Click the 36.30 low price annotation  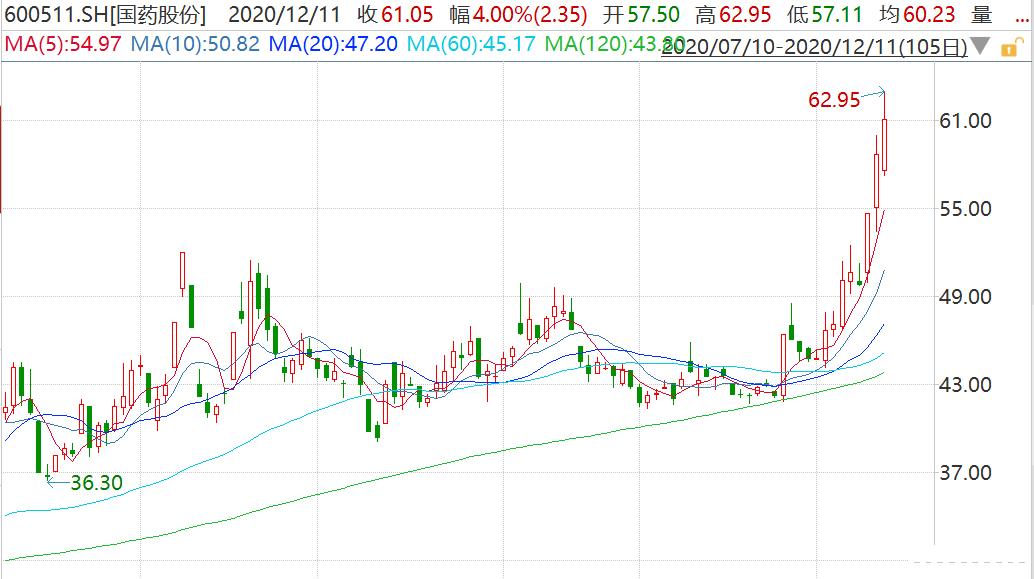coord(96,483)
